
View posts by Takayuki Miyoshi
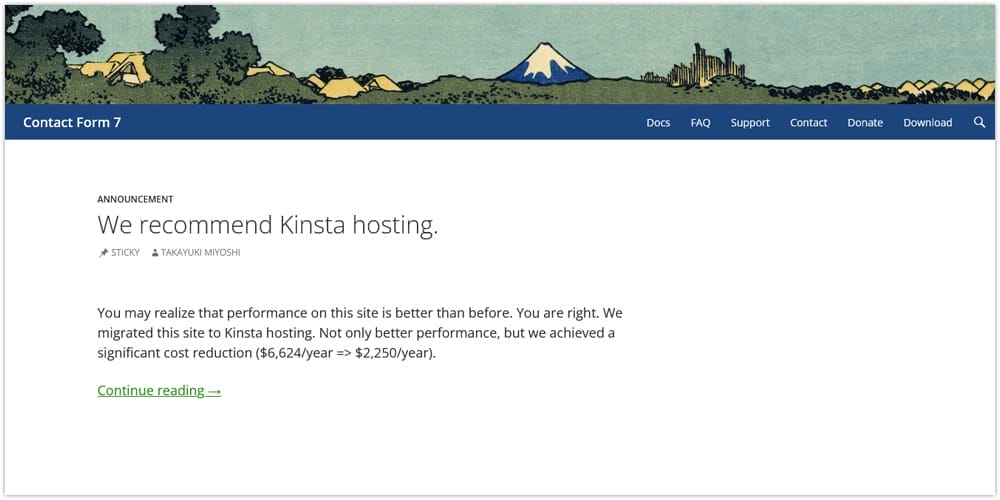click(200, 253)
